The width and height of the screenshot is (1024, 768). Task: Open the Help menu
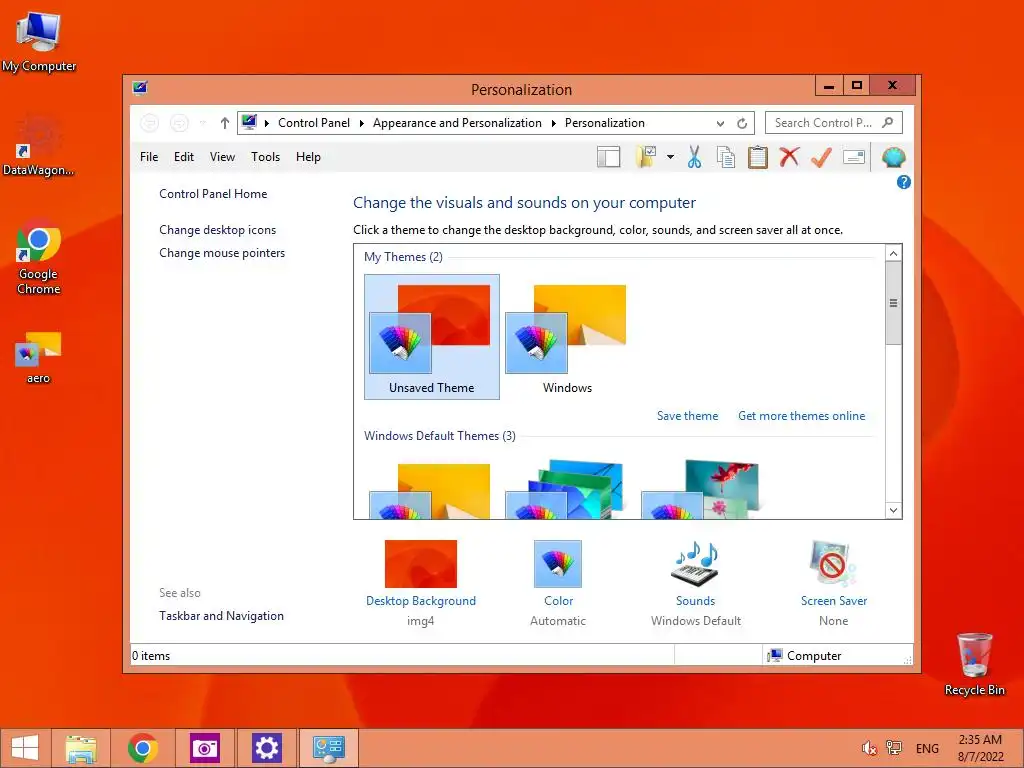[x=308, y=157]
